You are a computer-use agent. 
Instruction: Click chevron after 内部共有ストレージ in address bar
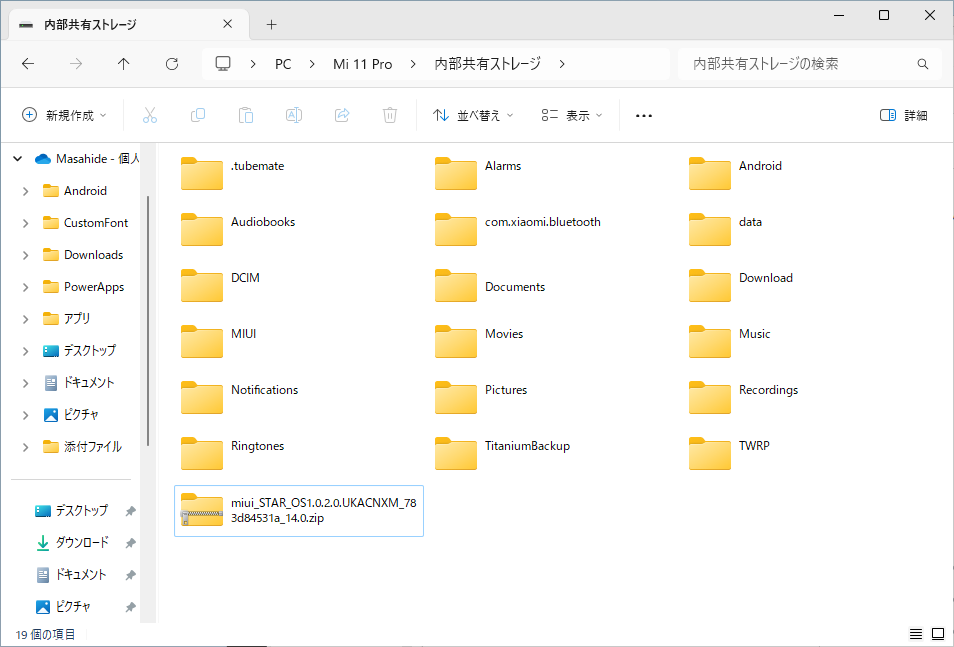[562, 64]
